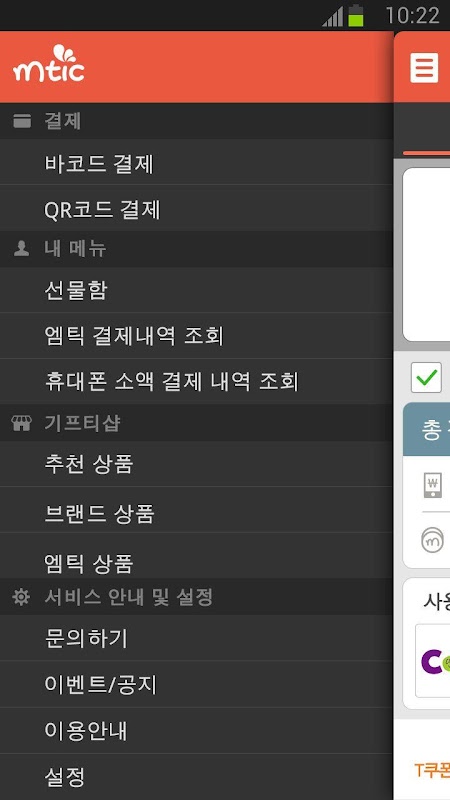The height and width of the screenshot is (800, 450).
Task: Open 추천 상품 in gift shop
Action: [196, 464]
